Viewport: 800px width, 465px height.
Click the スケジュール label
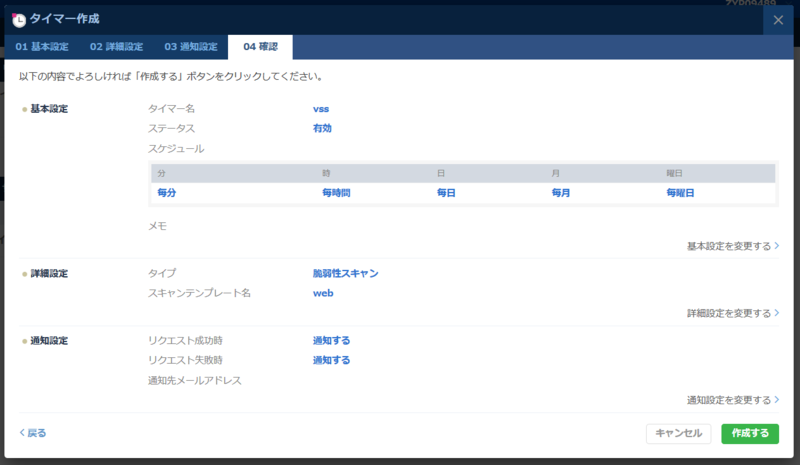coord(176,149)
